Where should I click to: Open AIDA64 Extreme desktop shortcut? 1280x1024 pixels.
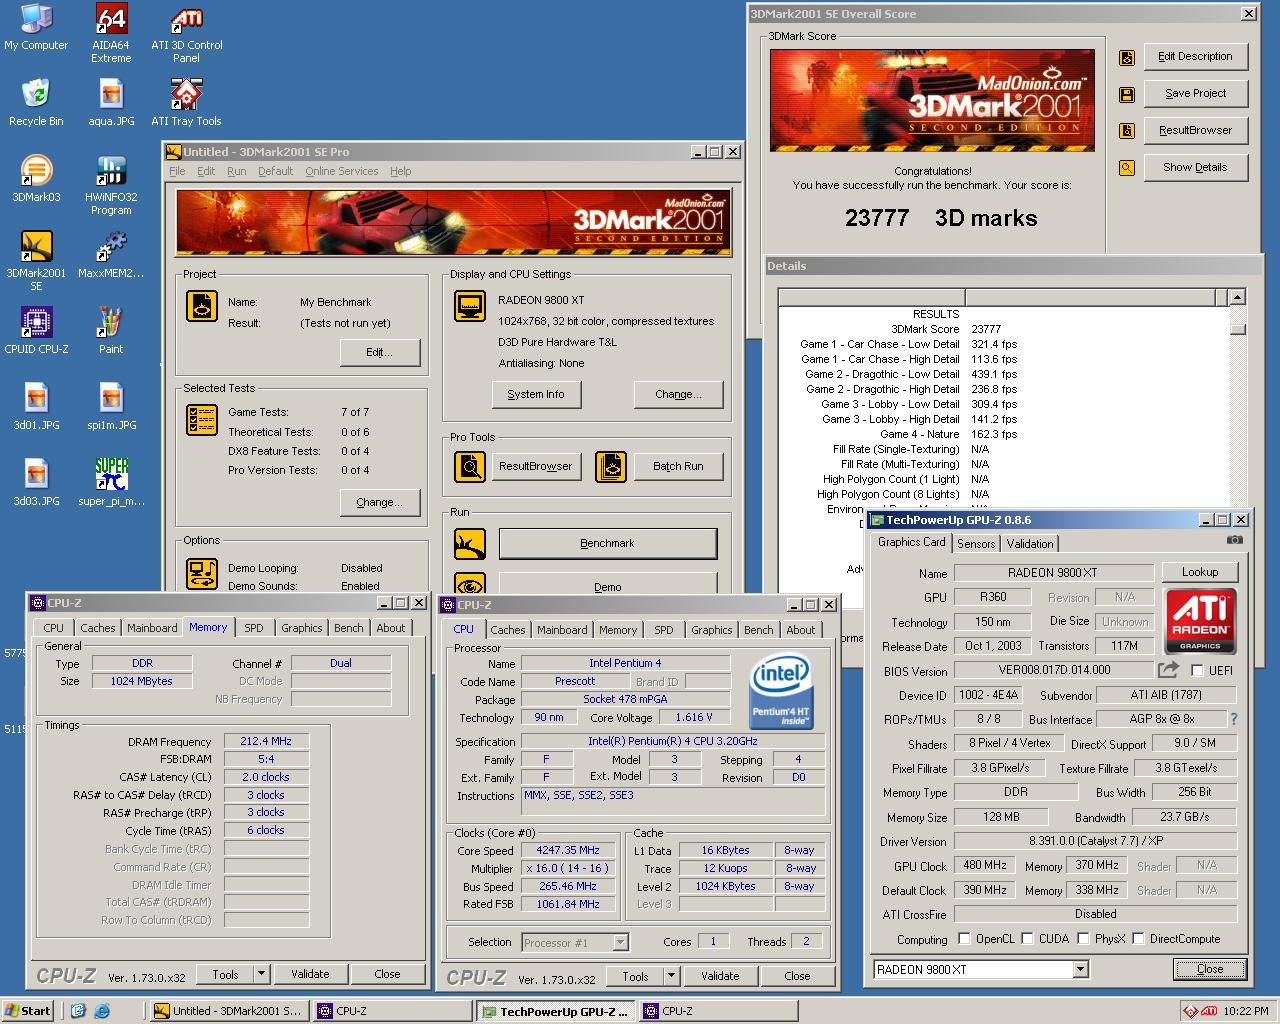click(111, 33)
